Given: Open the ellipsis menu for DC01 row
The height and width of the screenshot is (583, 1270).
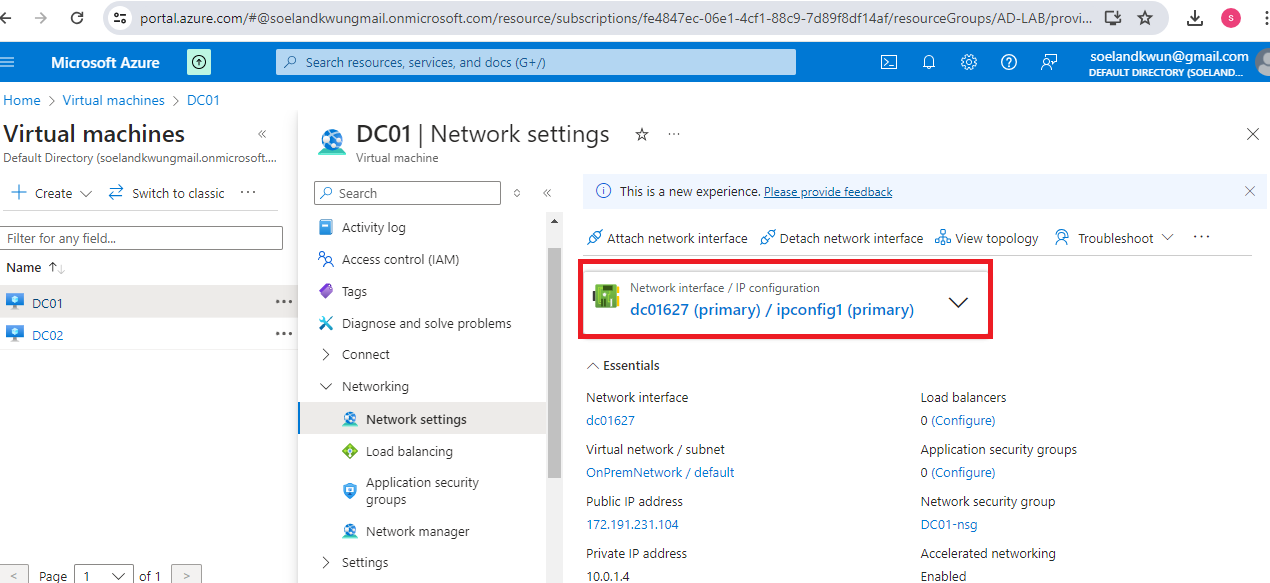Looking at the screenshot, I should click(284, 302).
